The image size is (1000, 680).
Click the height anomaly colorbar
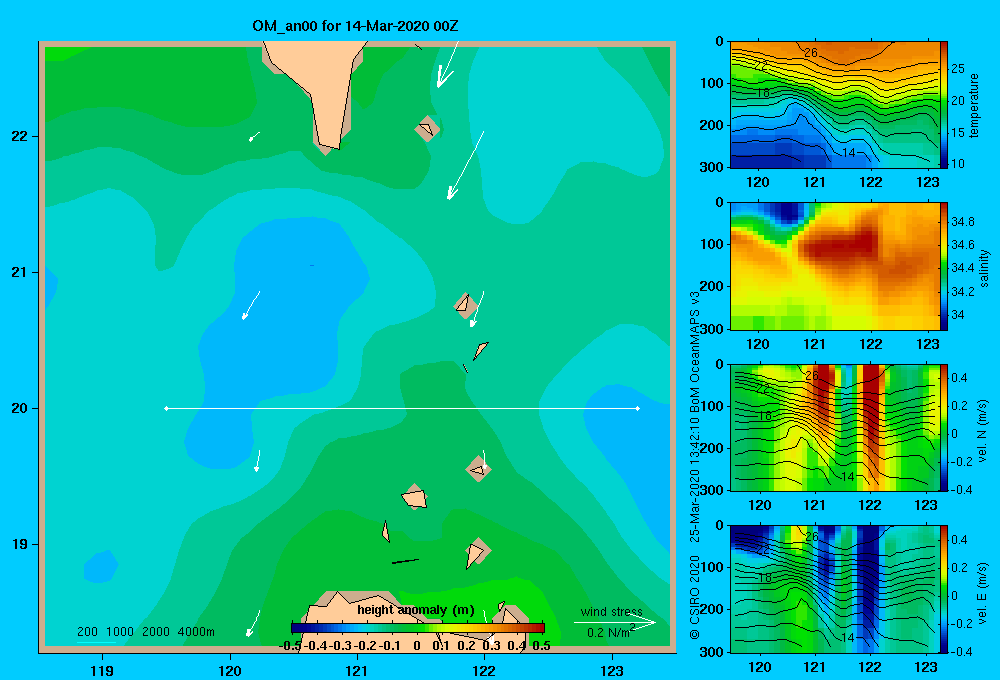coord(418,628)
